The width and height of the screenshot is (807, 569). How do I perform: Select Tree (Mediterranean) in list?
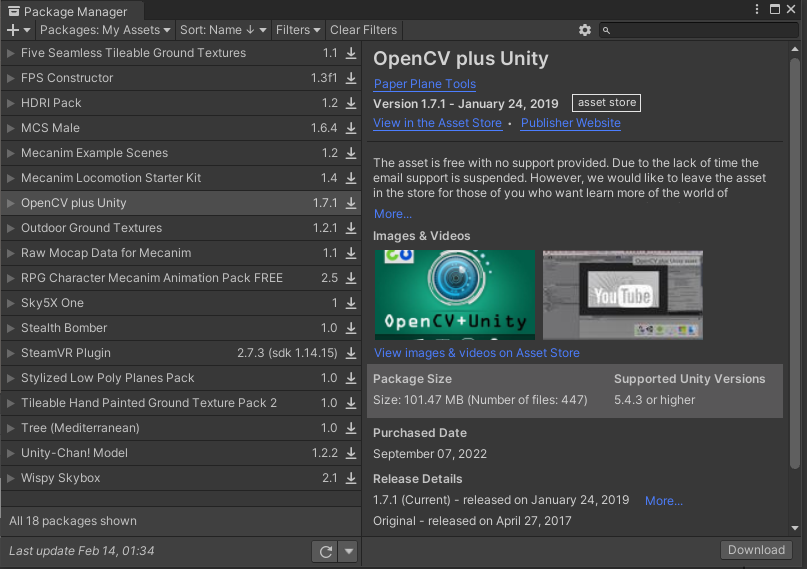coord(181,428)
